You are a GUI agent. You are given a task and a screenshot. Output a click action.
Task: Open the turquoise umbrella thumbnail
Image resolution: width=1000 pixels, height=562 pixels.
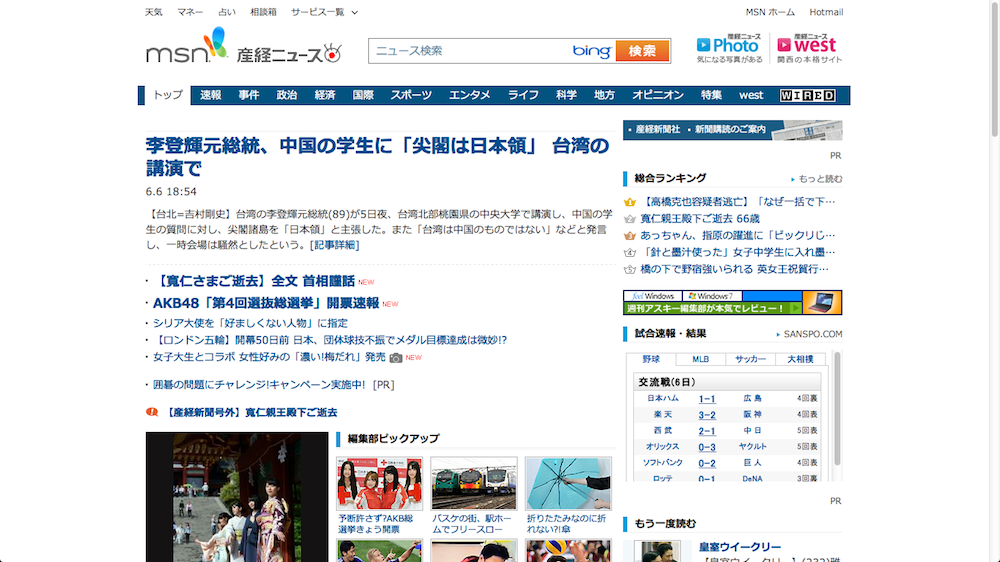click(x=569, y=483)
